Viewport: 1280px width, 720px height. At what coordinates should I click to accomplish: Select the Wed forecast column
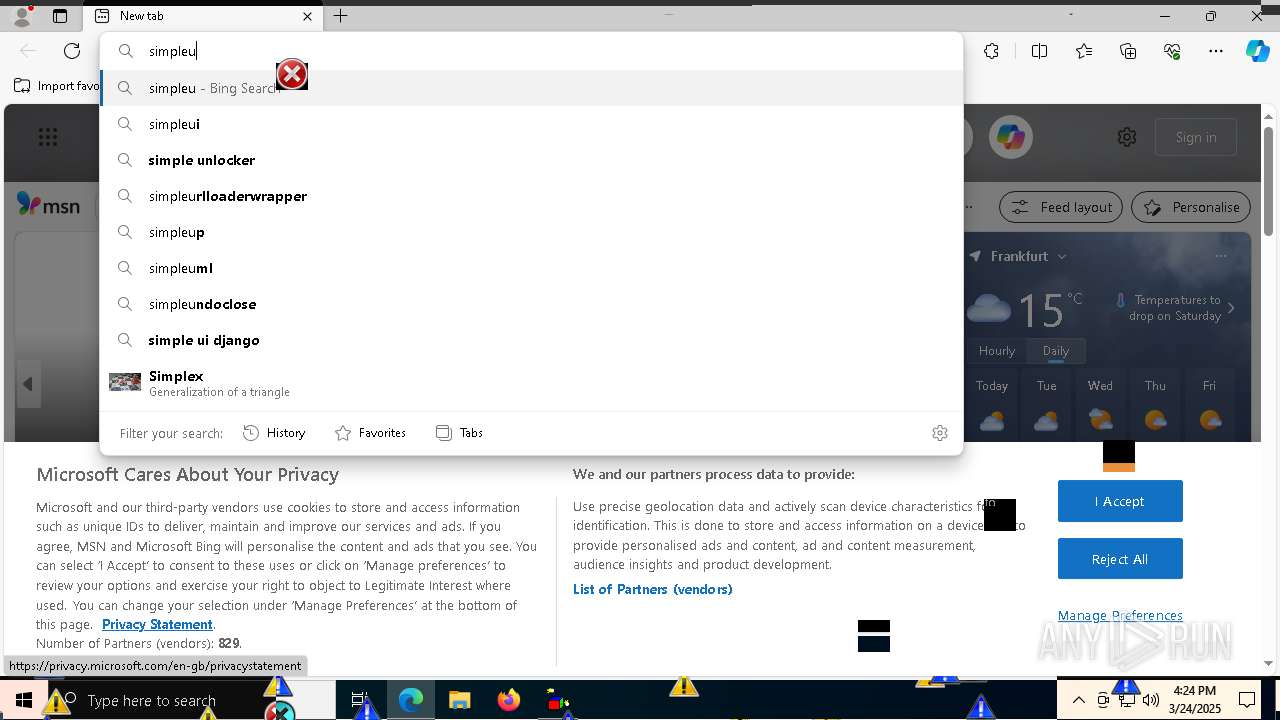1100,406
